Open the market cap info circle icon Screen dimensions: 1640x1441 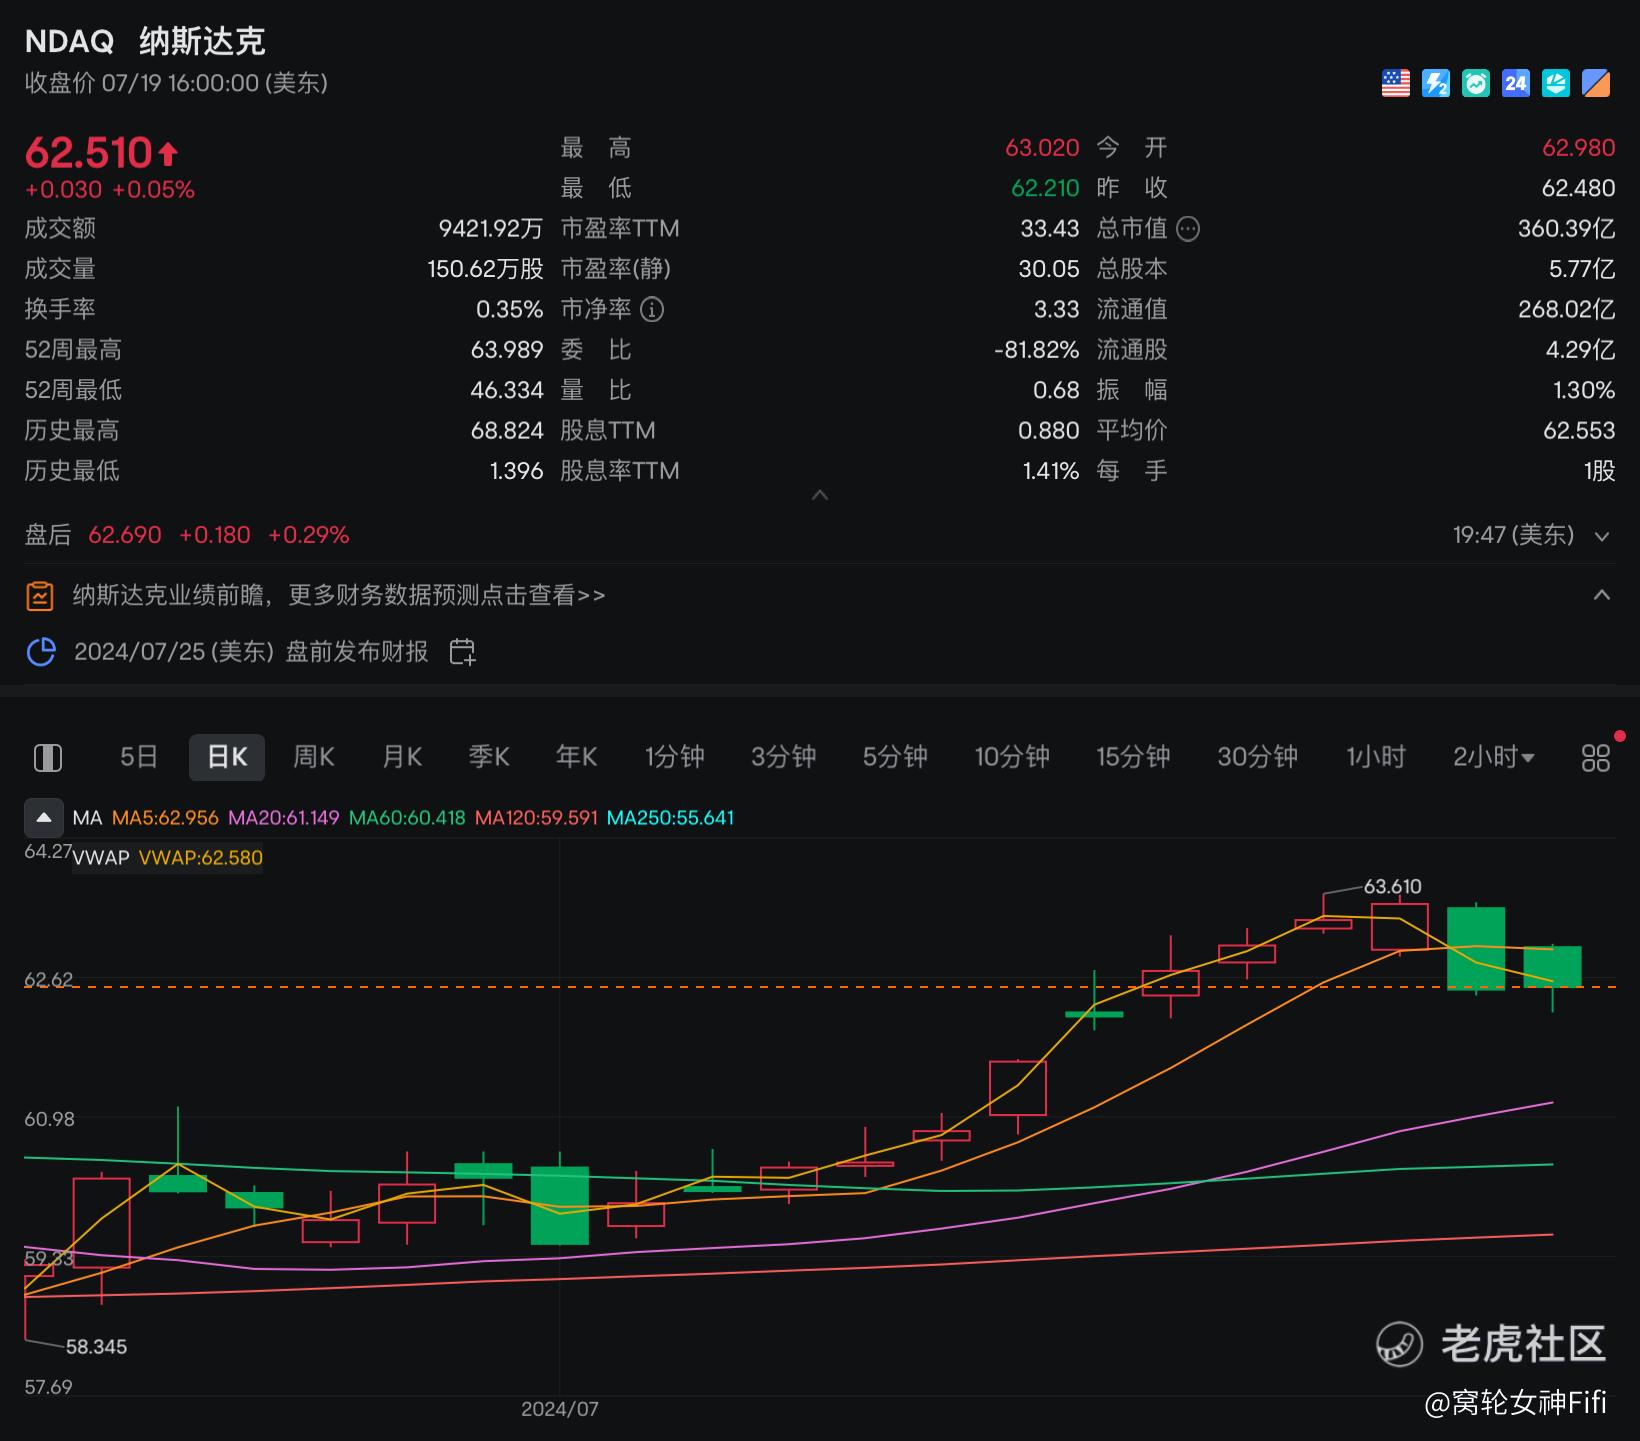[x=1188, y=229]
